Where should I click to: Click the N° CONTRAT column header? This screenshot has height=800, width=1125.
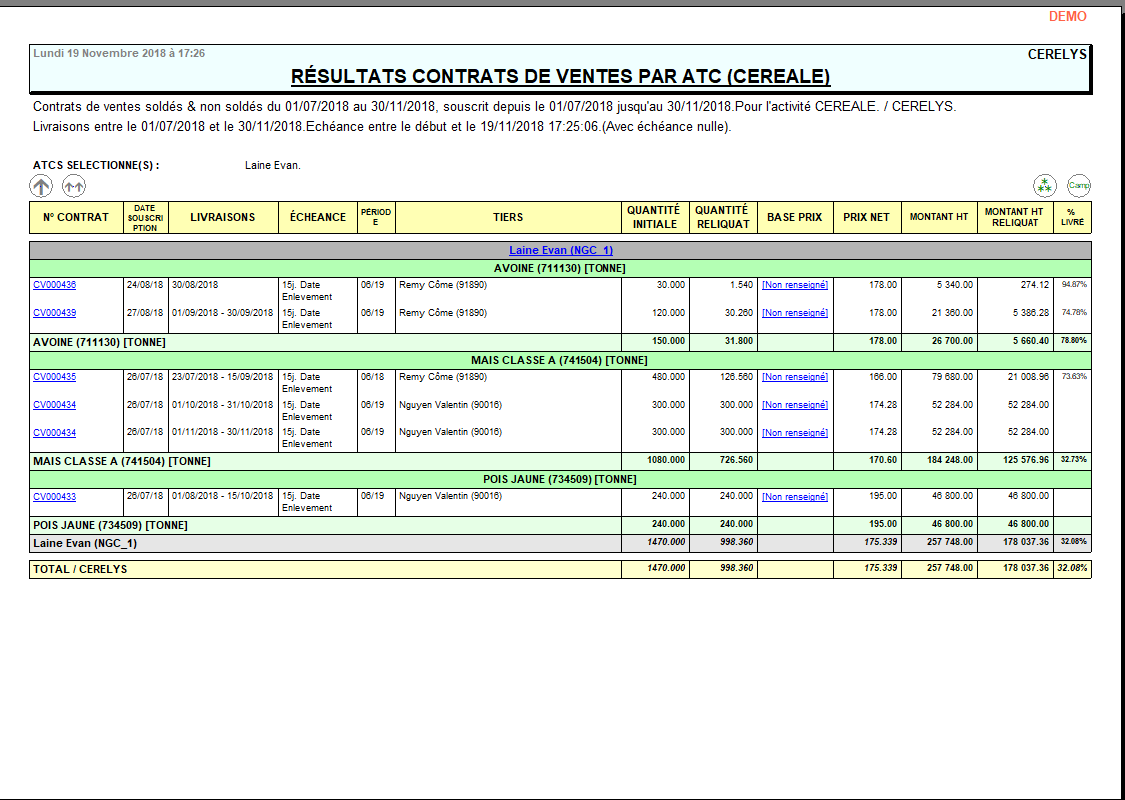(76, 217)
